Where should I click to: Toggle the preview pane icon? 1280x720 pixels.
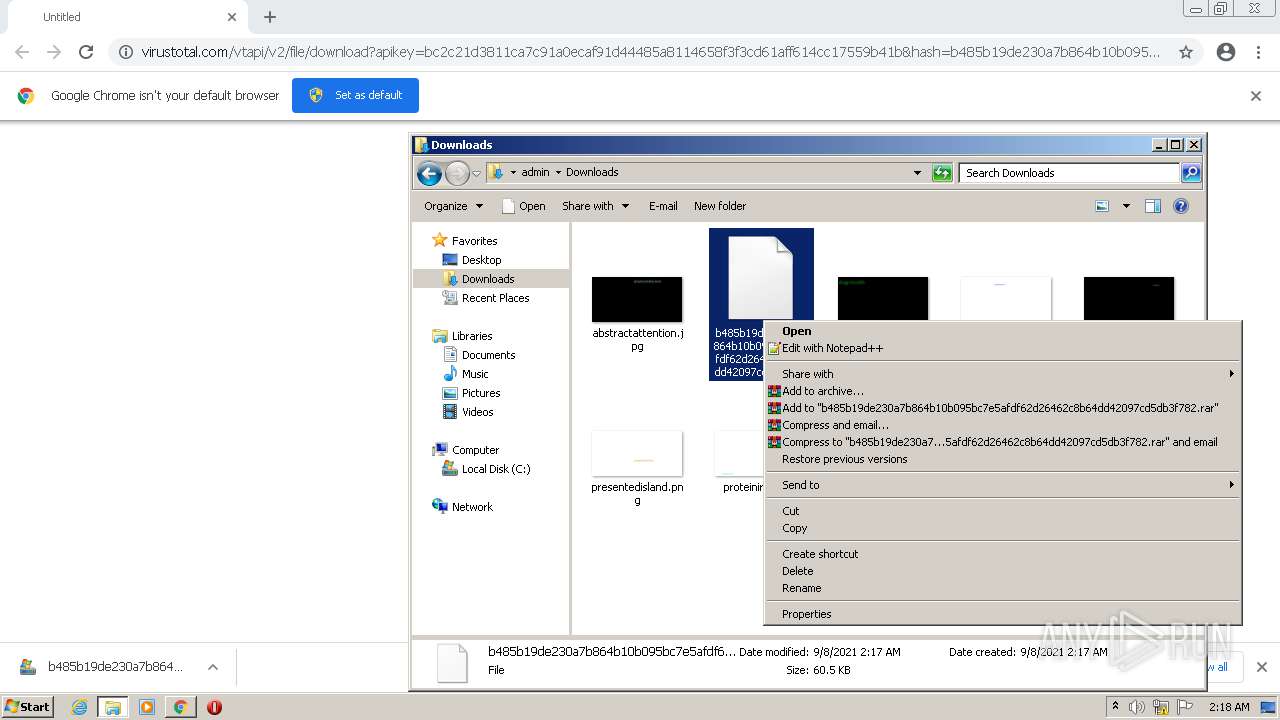click(1153, 206)
